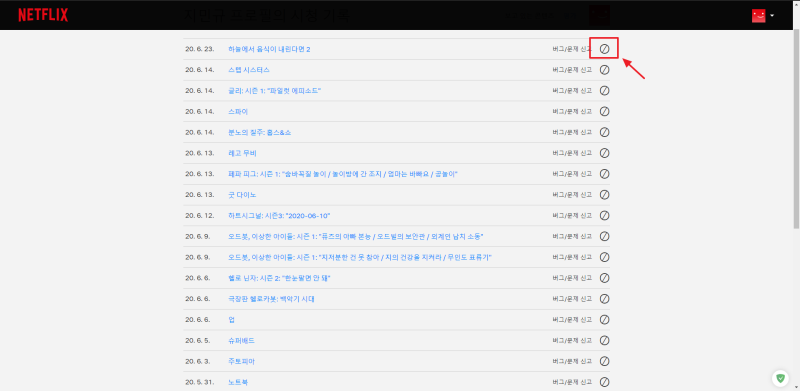Go to Netflix home via logo

pyautogui.click(x=43, y=15)
